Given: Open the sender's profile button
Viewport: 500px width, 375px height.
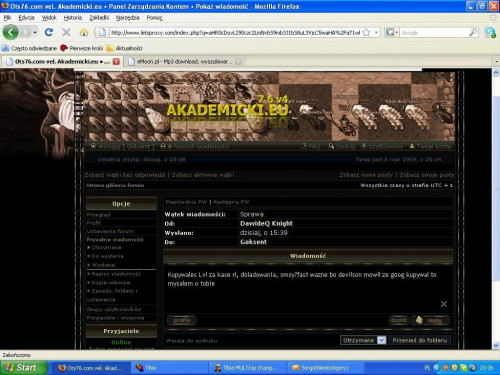Looking at the screenshot, I should [x=182, y=320].
